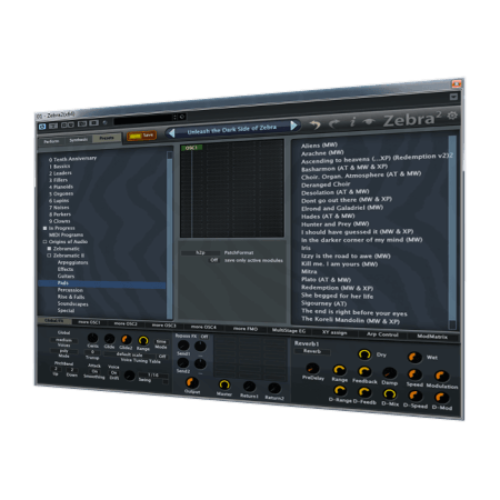Open the 'more OSC3' tab
The width and height of the screenshot is (500, 500).
pos(164,325)
